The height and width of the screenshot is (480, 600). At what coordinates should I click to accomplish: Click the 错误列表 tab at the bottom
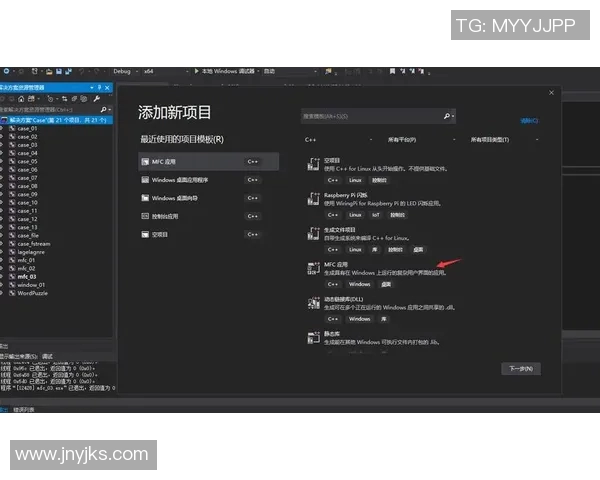pos(24,410)
